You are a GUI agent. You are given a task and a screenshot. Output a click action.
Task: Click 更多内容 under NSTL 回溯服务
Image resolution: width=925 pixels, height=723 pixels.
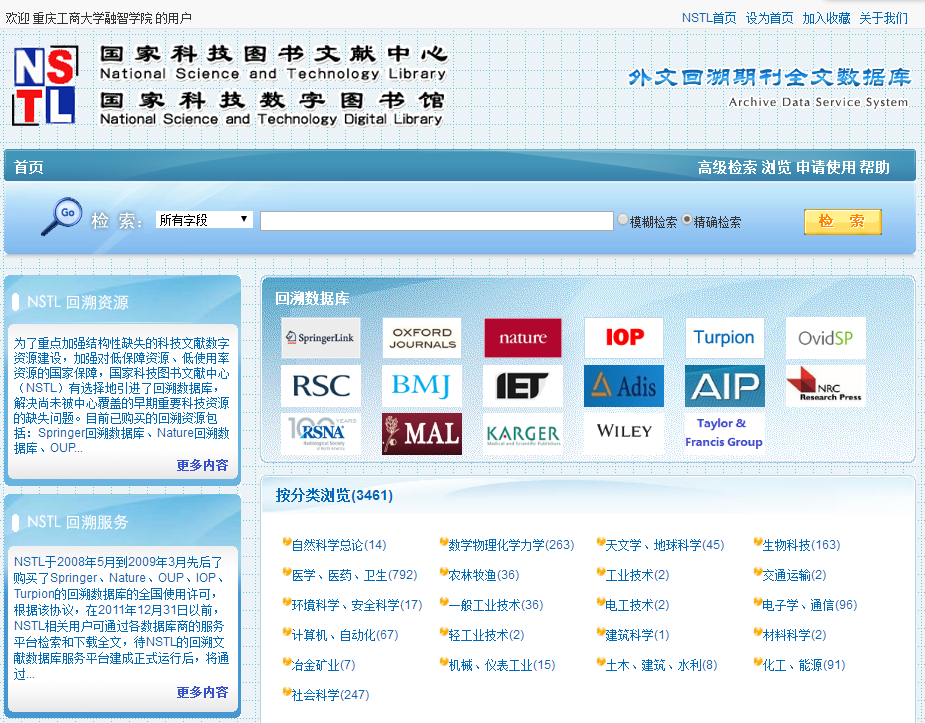click(x=202, y=692)
